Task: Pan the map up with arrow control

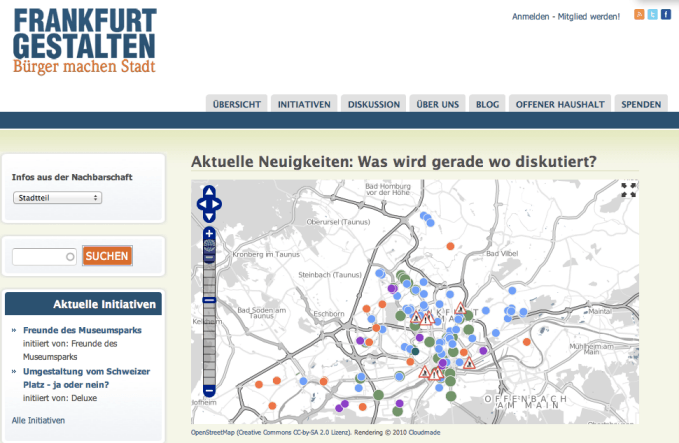Action: click(209, 191)
